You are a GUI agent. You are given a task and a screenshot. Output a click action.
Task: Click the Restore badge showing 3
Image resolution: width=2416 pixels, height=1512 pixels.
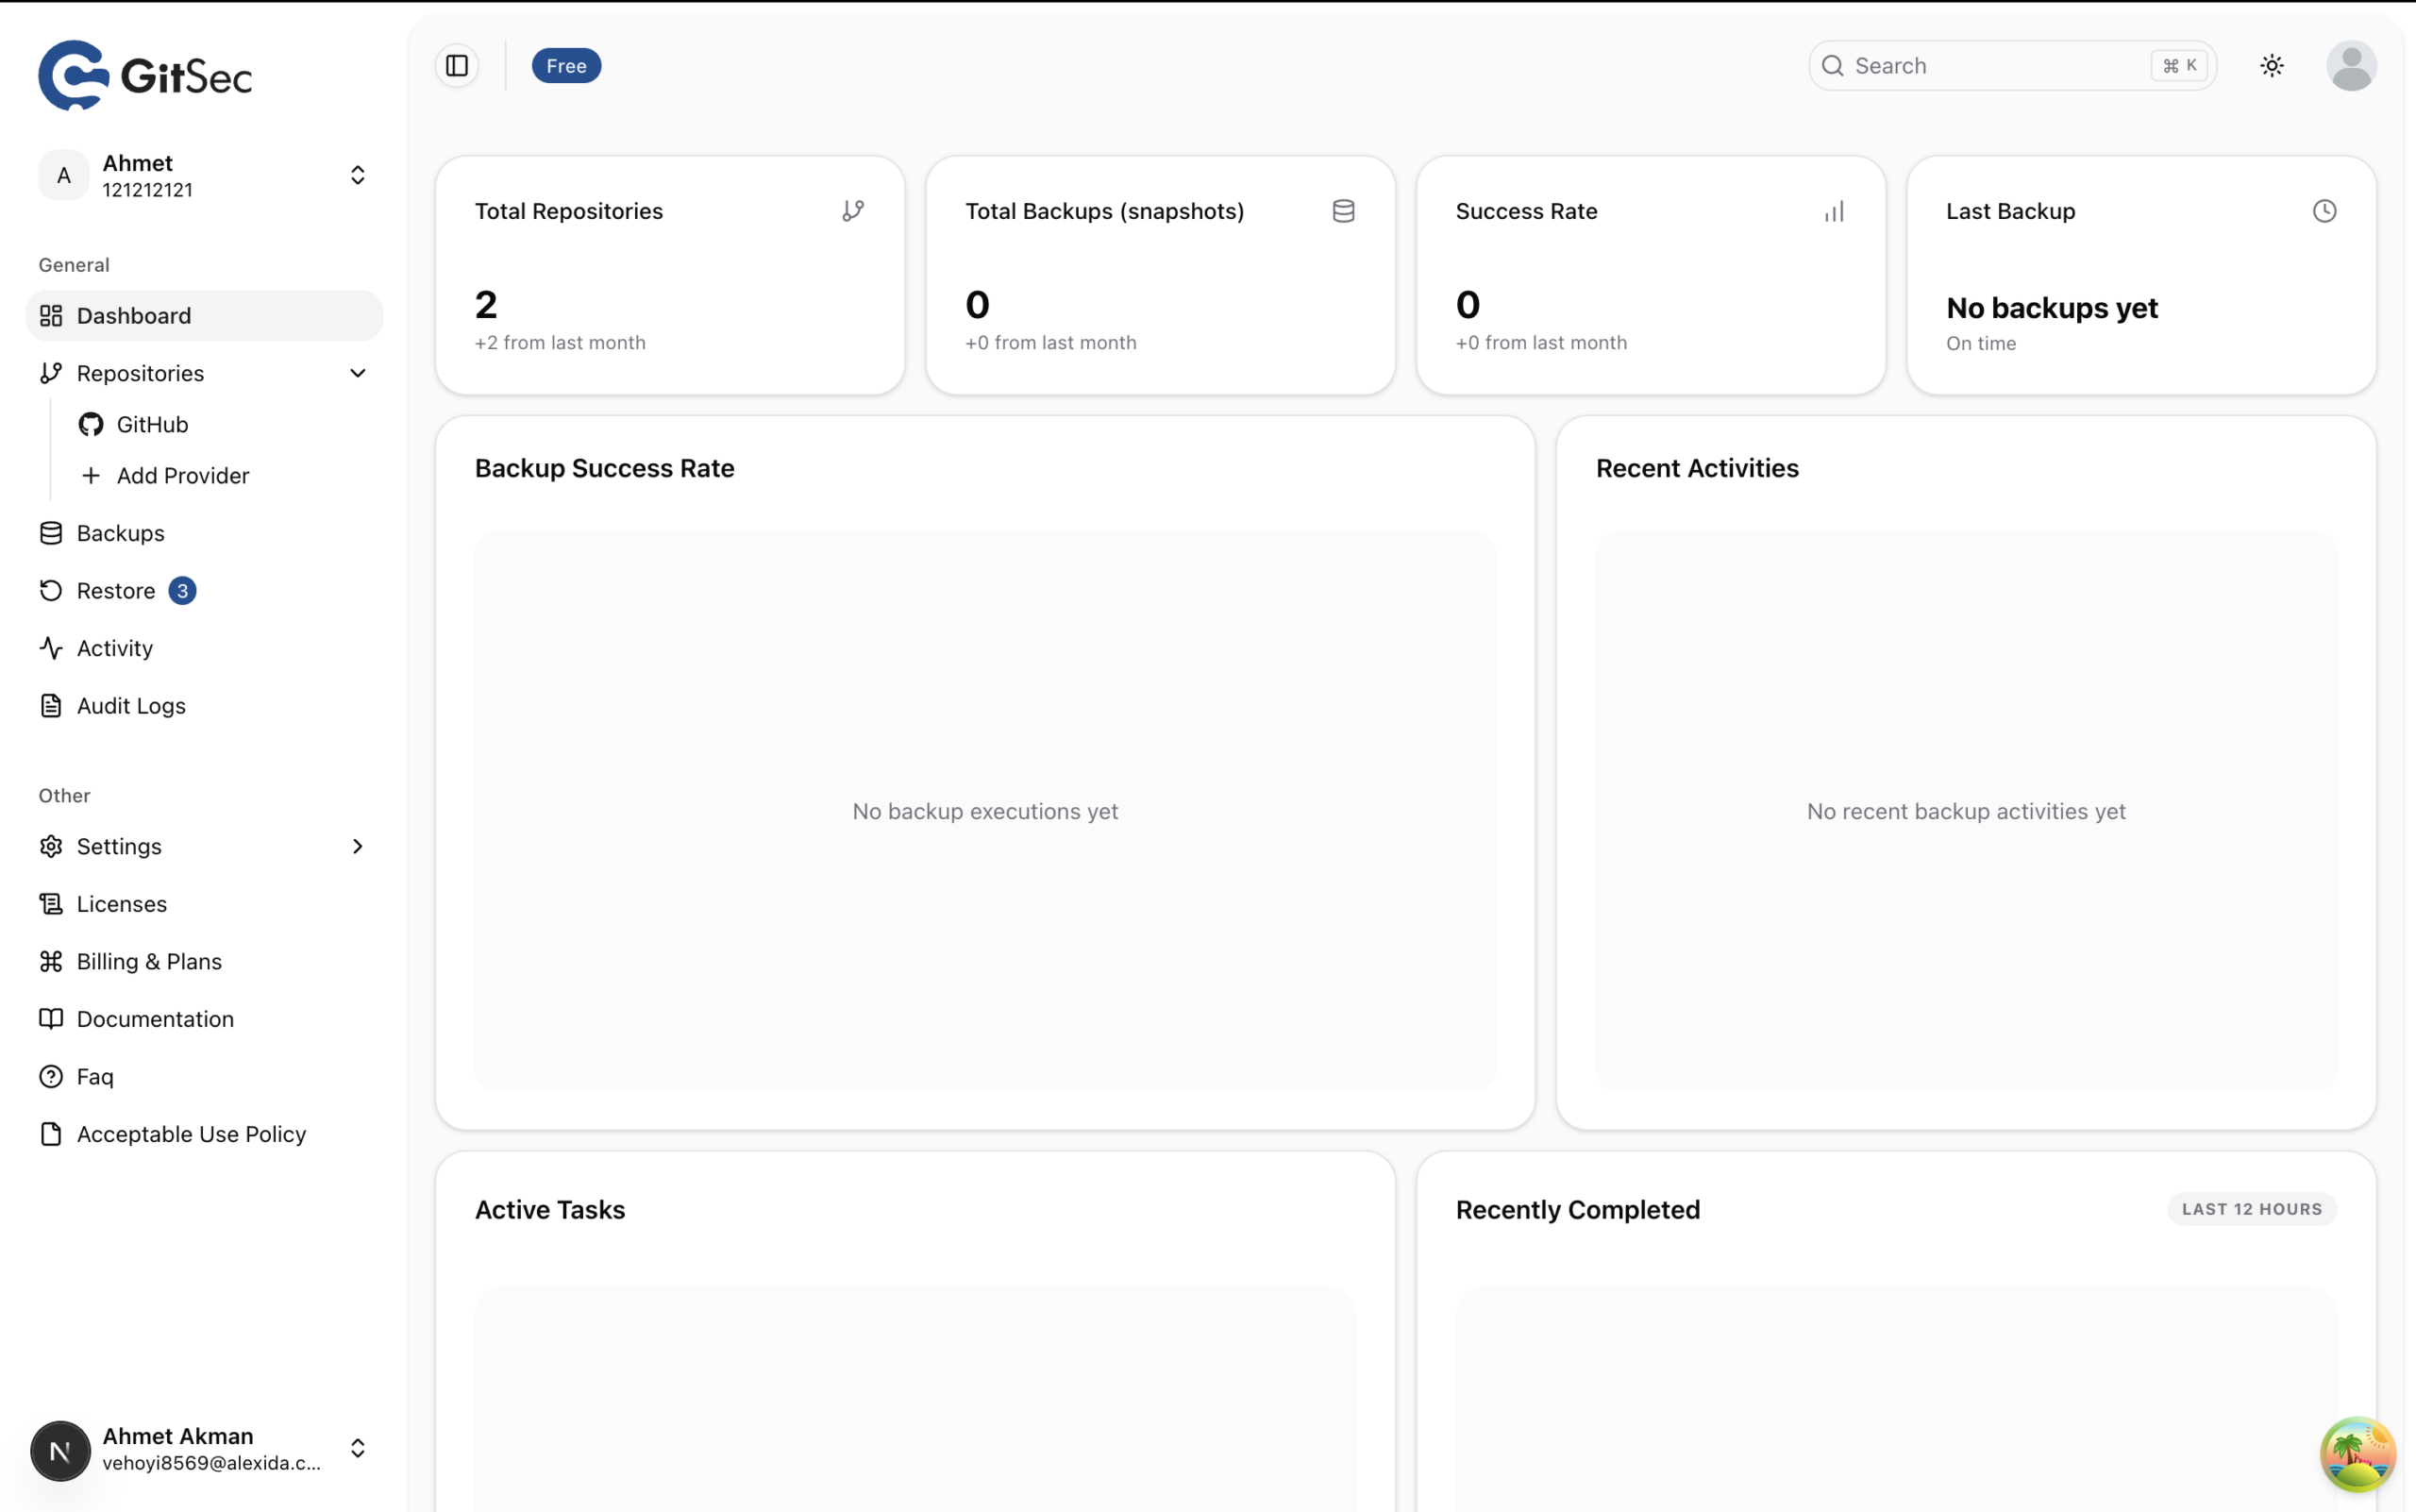click(x=182, y=591)
